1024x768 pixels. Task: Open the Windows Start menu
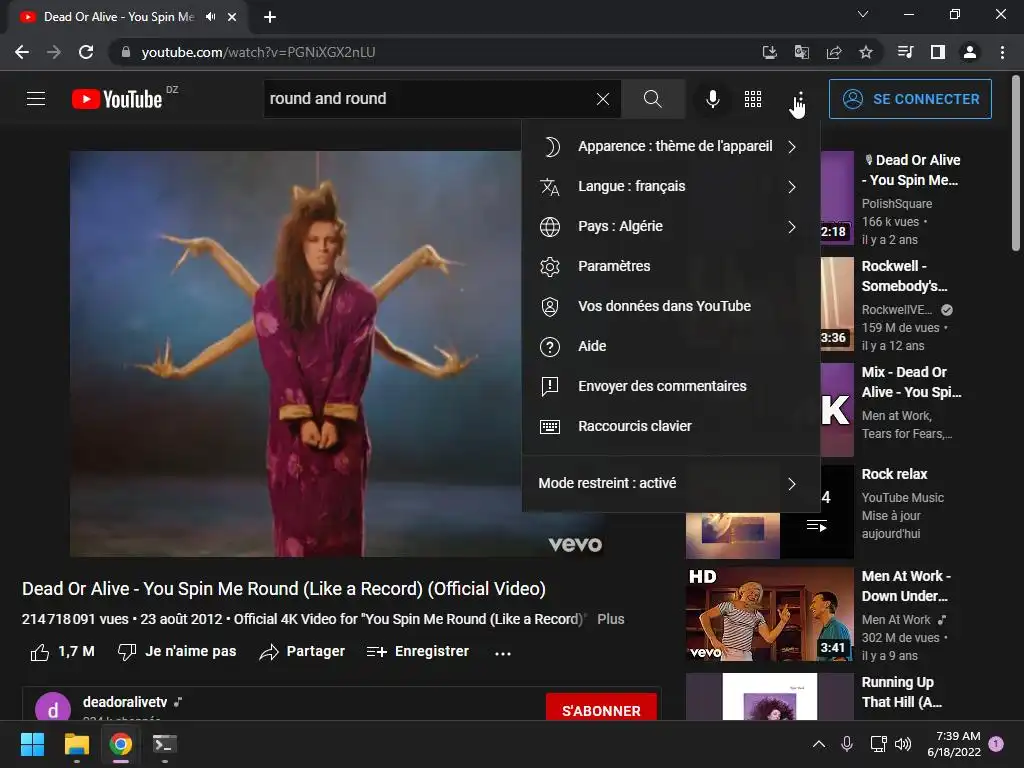[x=32, y=744]
